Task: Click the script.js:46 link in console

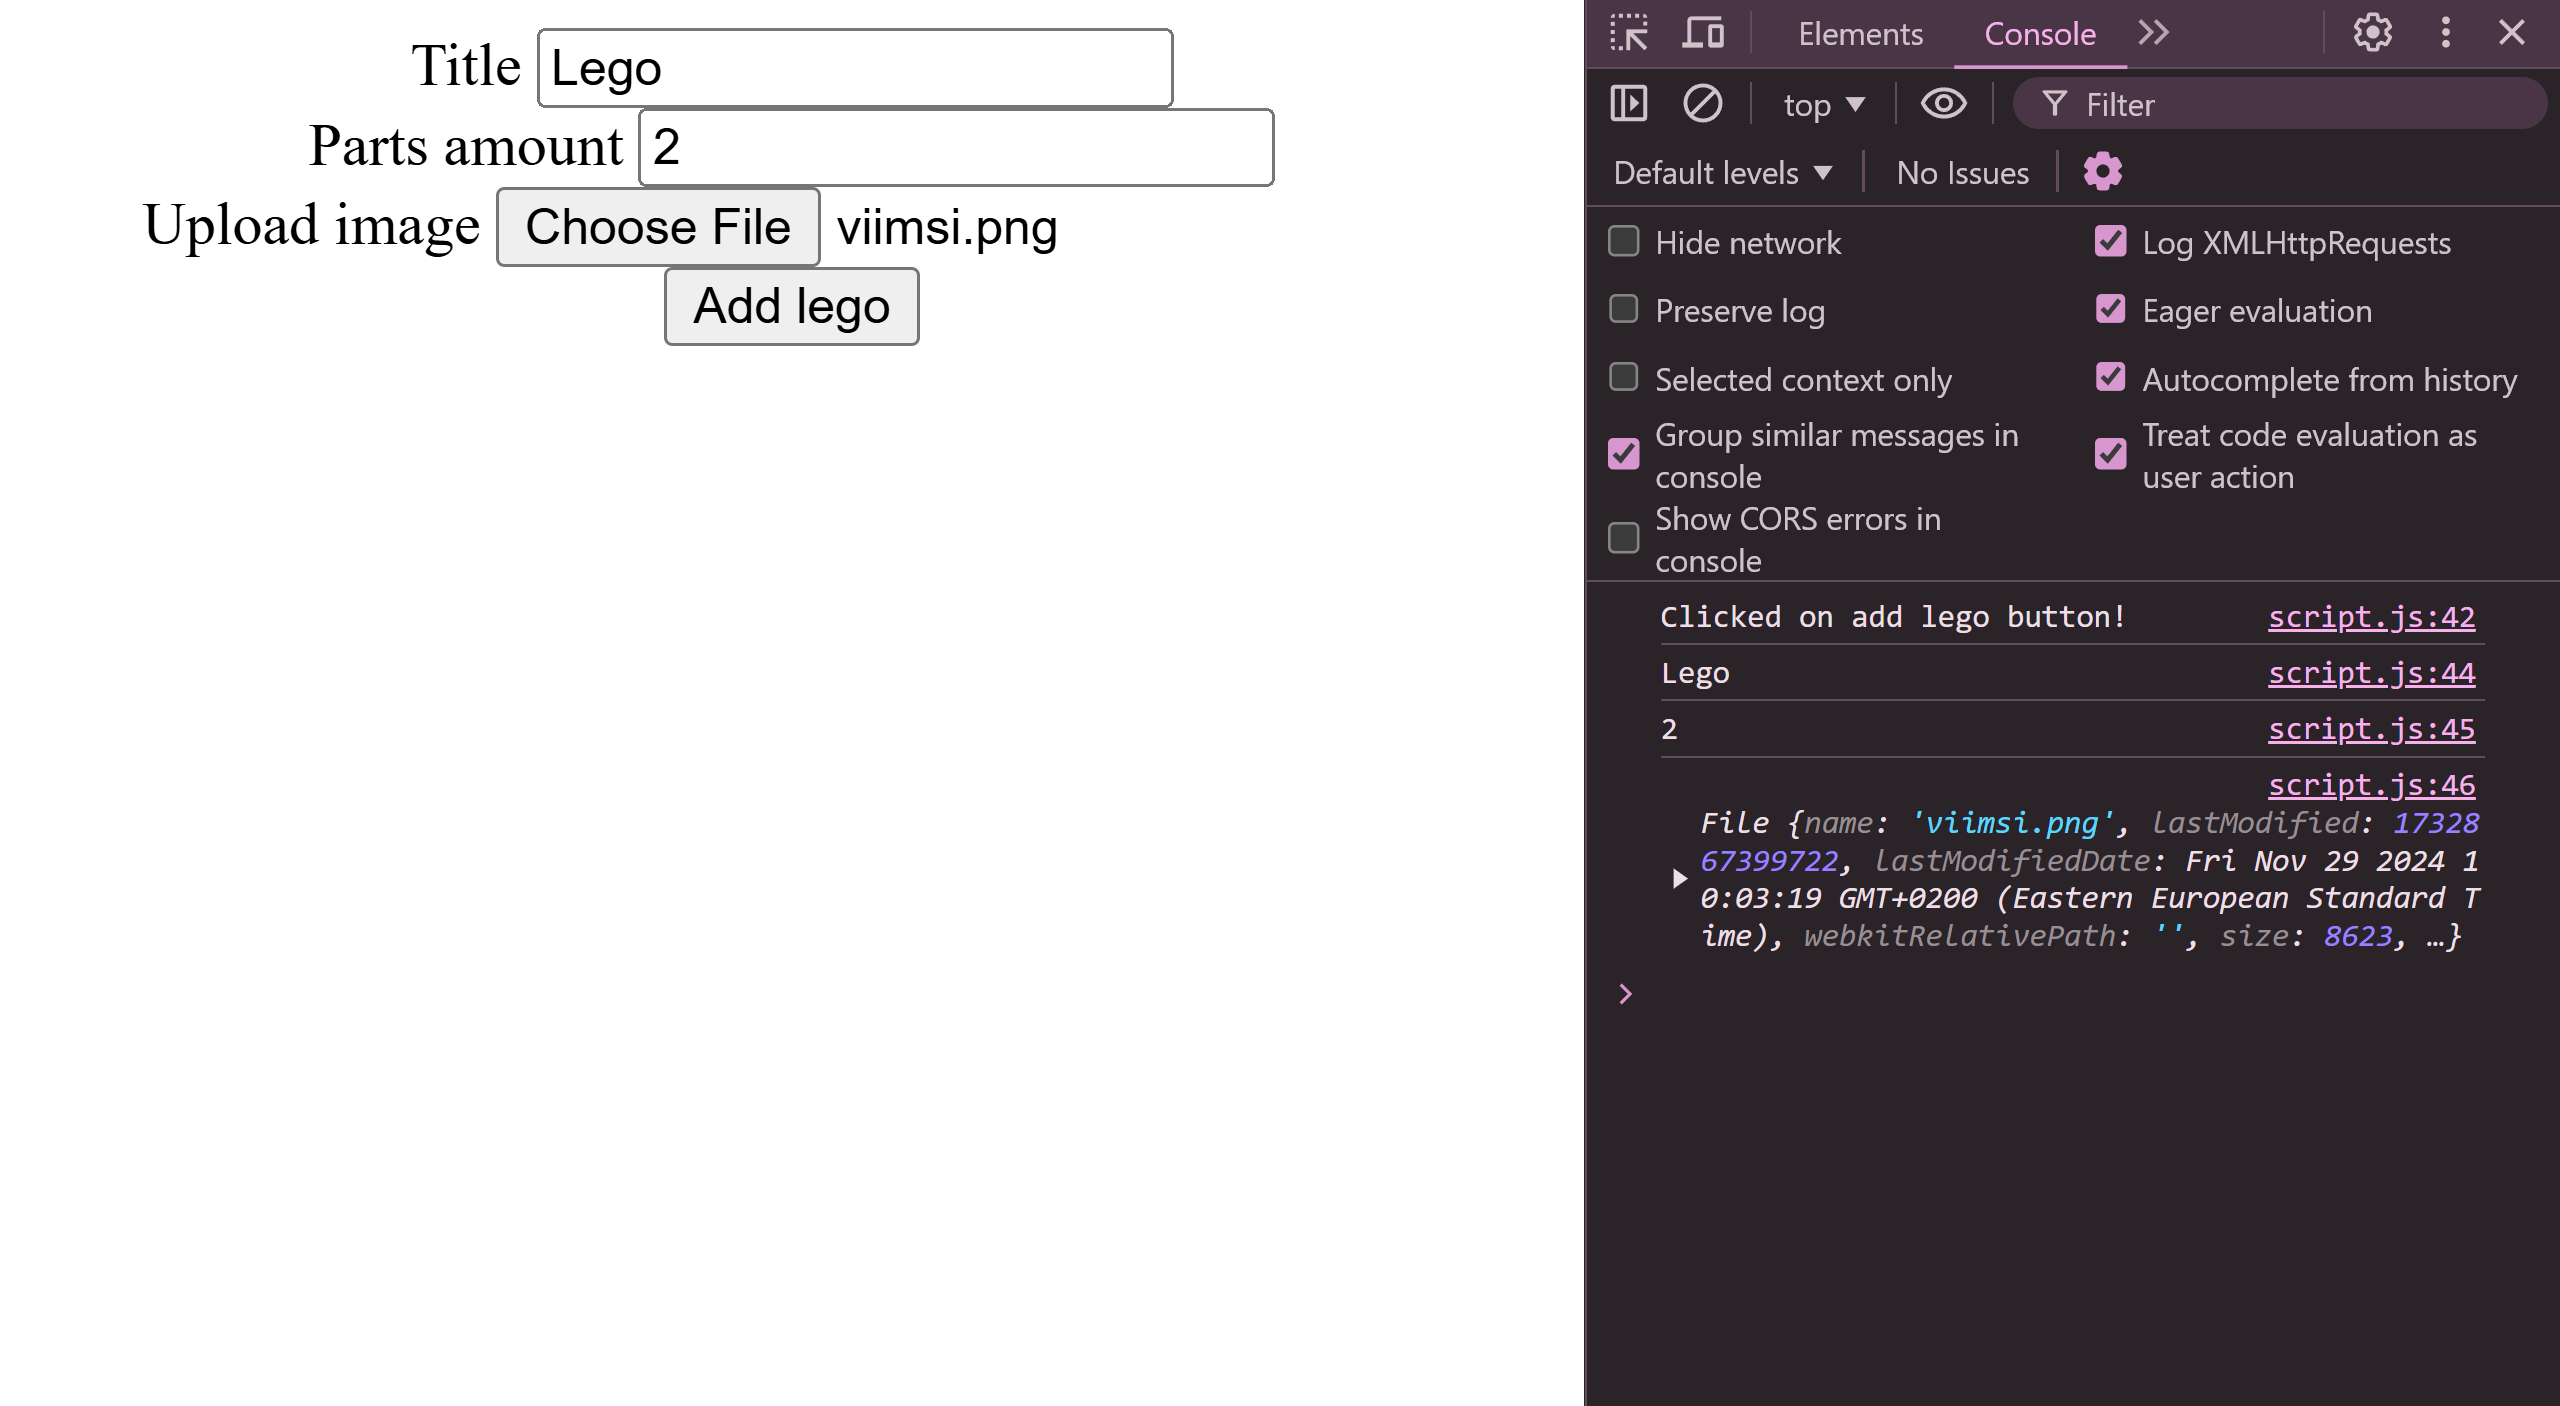Action: 2371,786
